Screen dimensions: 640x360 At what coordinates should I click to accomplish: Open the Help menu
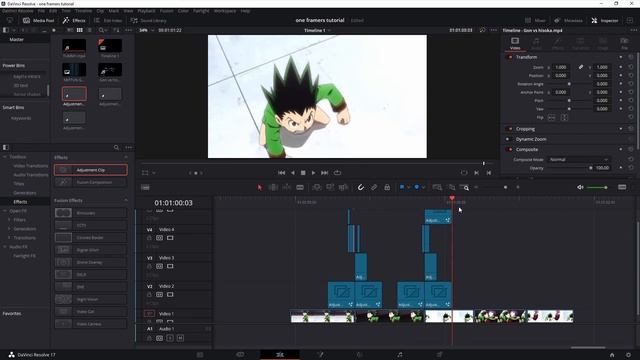tap(245, 11)
